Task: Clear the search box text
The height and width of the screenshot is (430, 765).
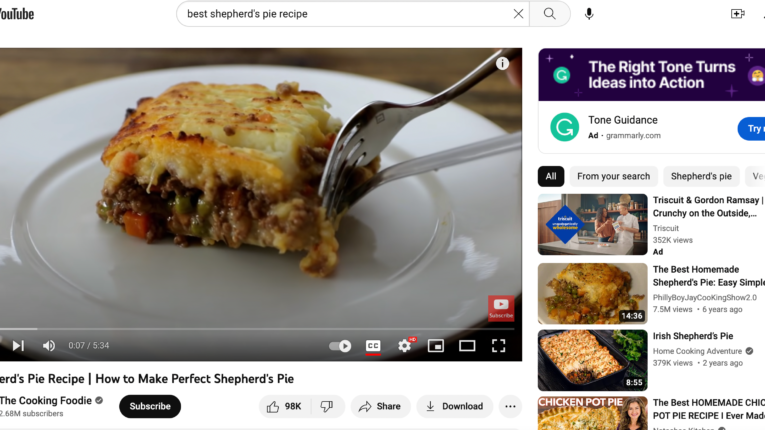Action: pos(518,14)
